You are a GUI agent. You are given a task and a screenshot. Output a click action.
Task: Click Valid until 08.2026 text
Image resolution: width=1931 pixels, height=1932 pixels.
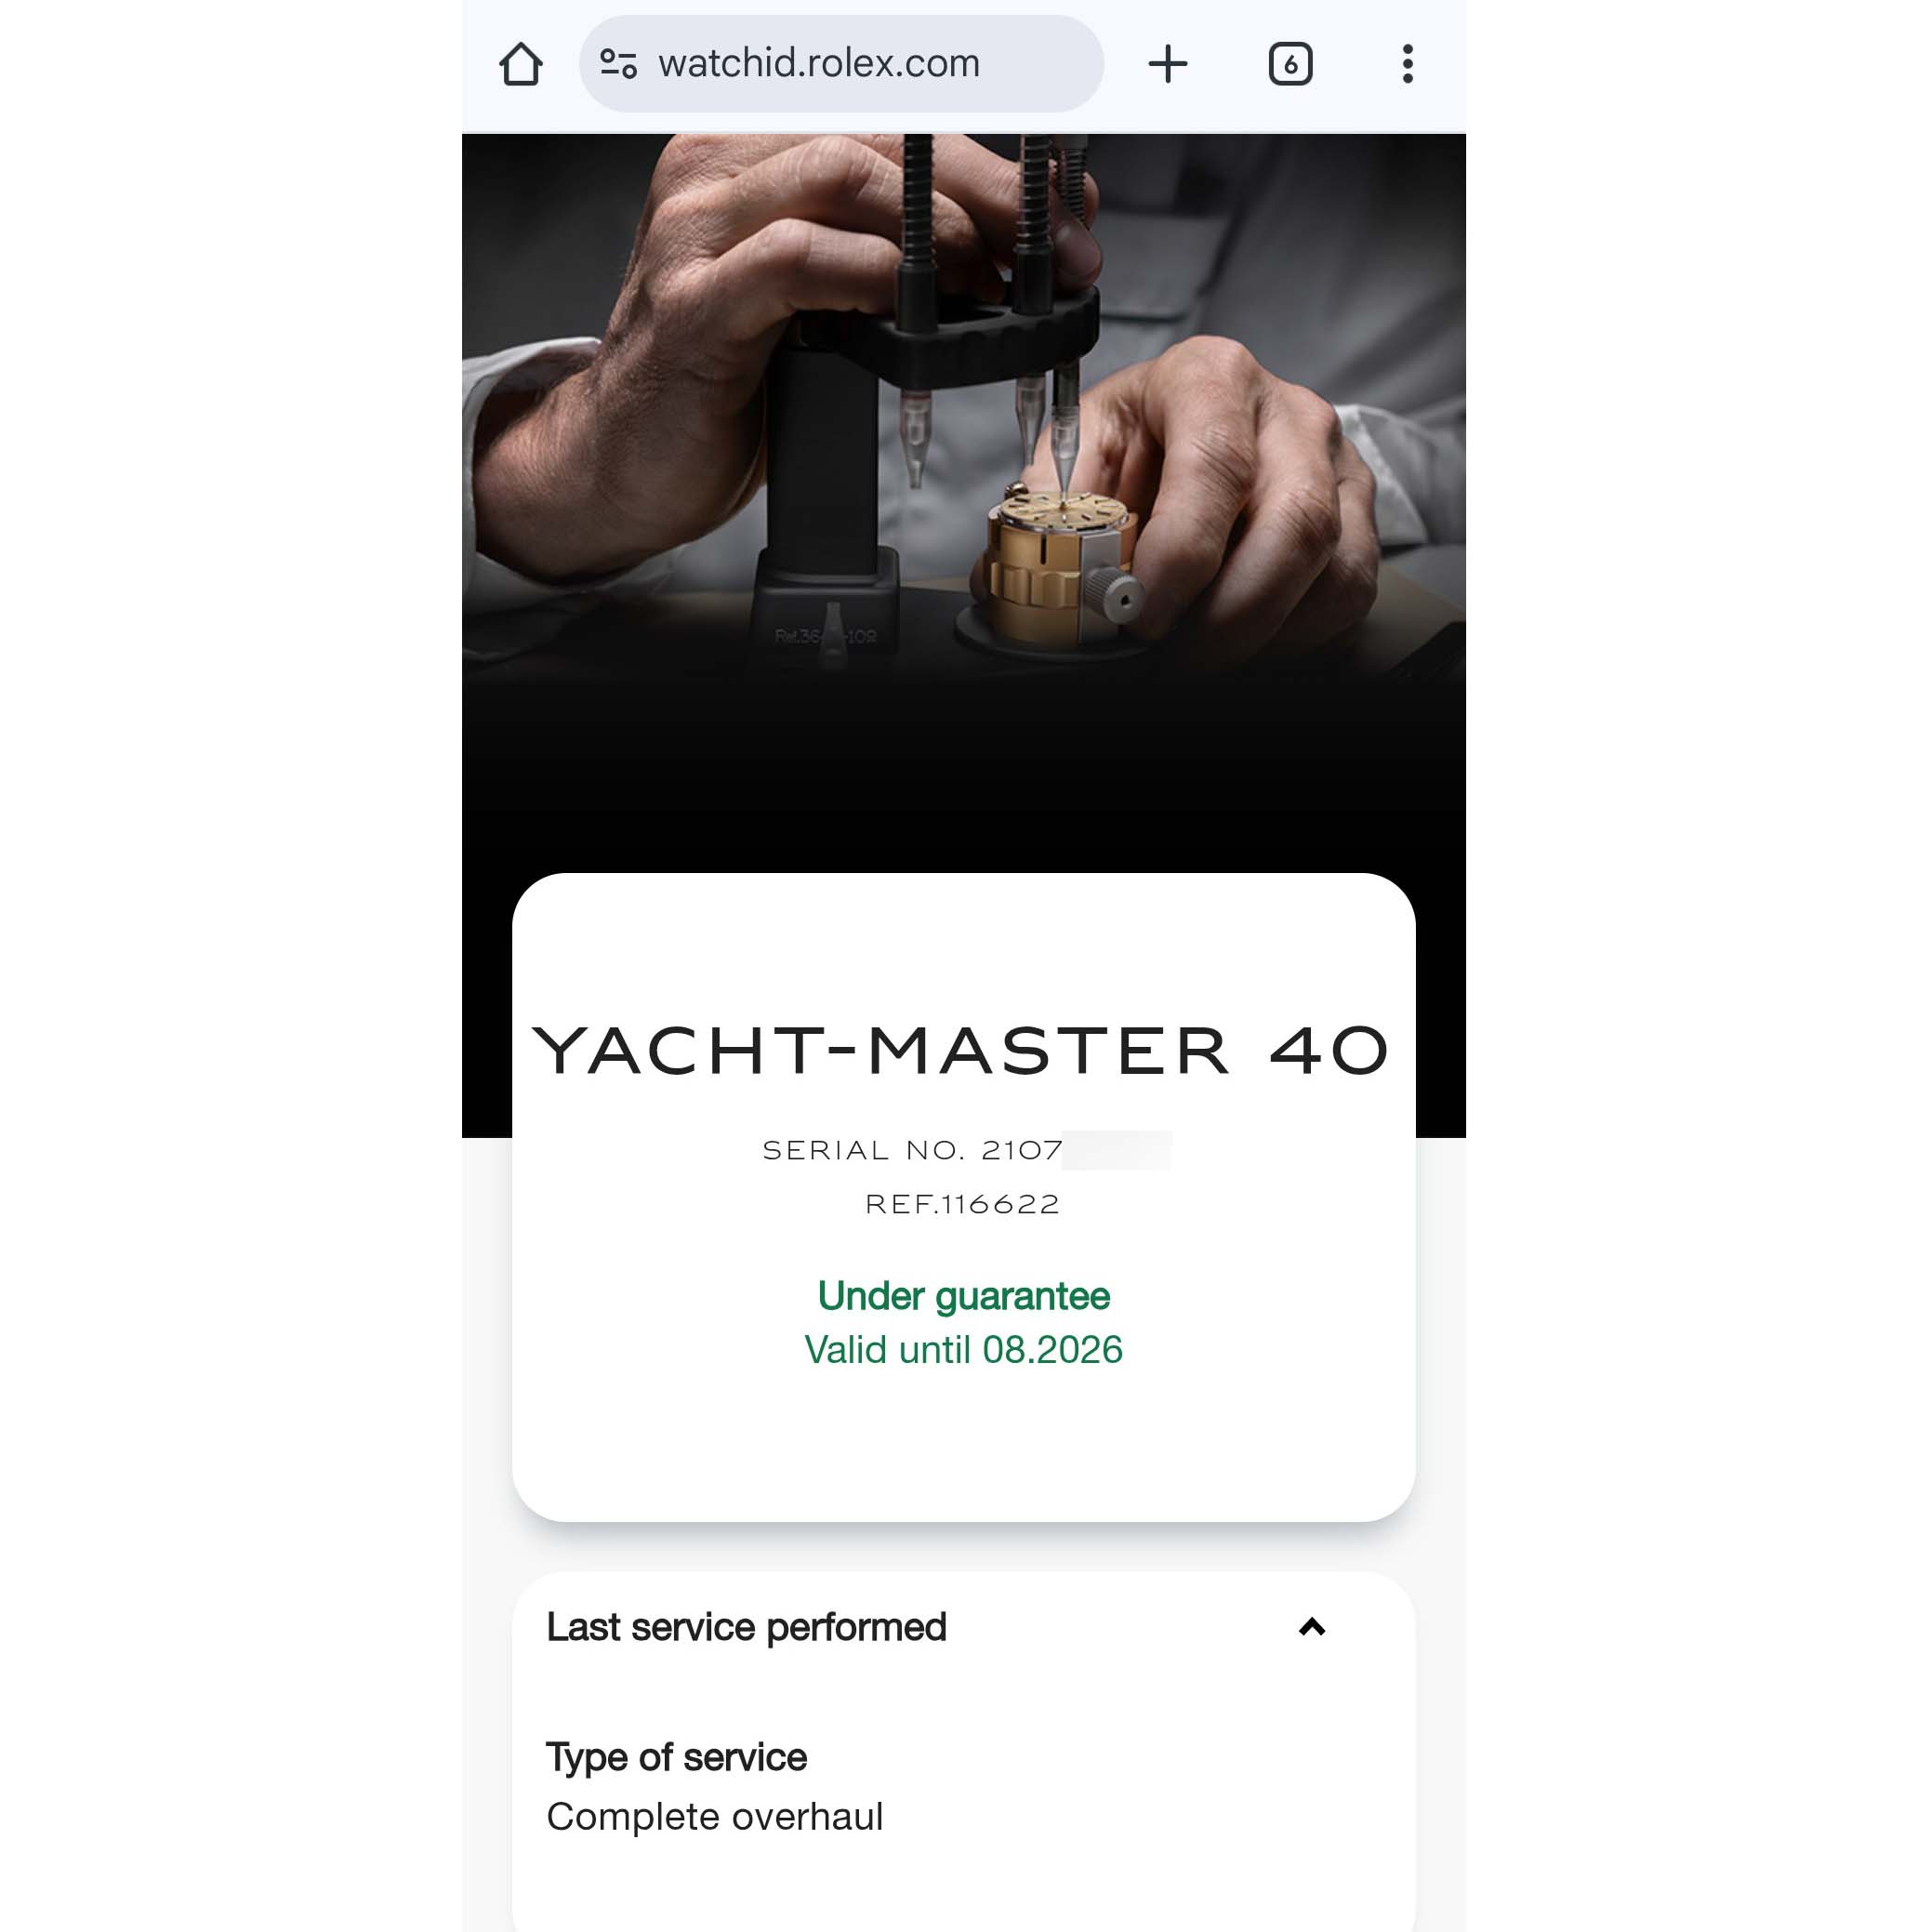pos(963,1350)
